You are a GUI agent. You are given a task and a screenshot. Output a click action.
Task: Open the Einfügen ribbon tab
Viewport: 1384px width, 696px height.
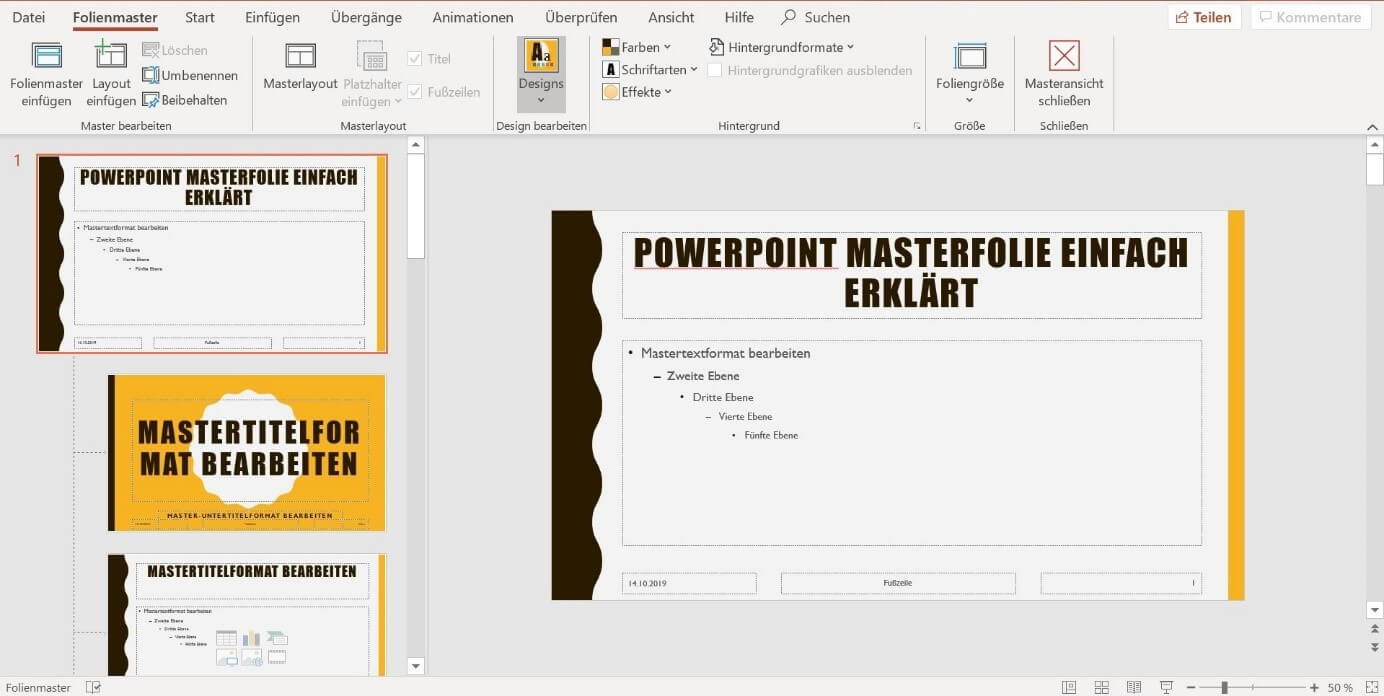pos(272,17)
